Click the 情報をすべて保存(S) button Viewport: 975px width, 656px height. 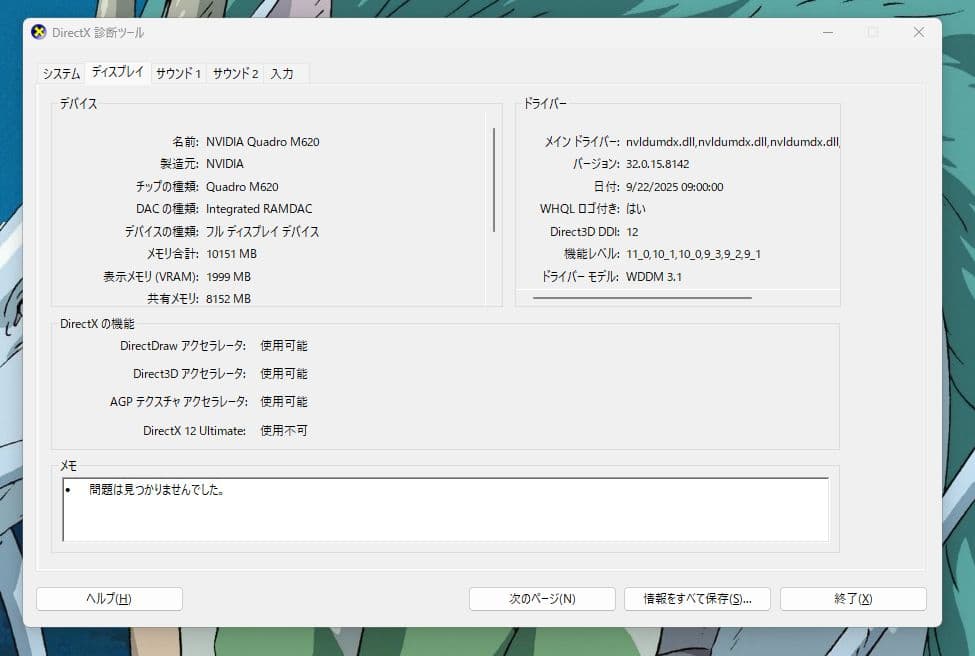(696, 598)
